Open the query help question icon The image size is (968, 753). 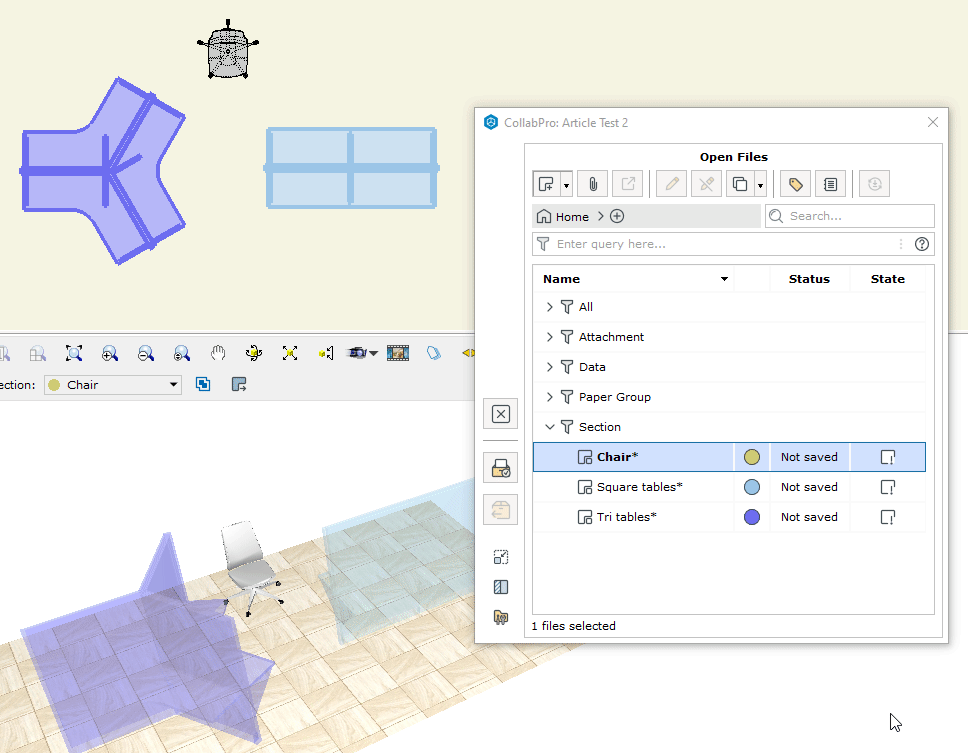tap(922, 244)
